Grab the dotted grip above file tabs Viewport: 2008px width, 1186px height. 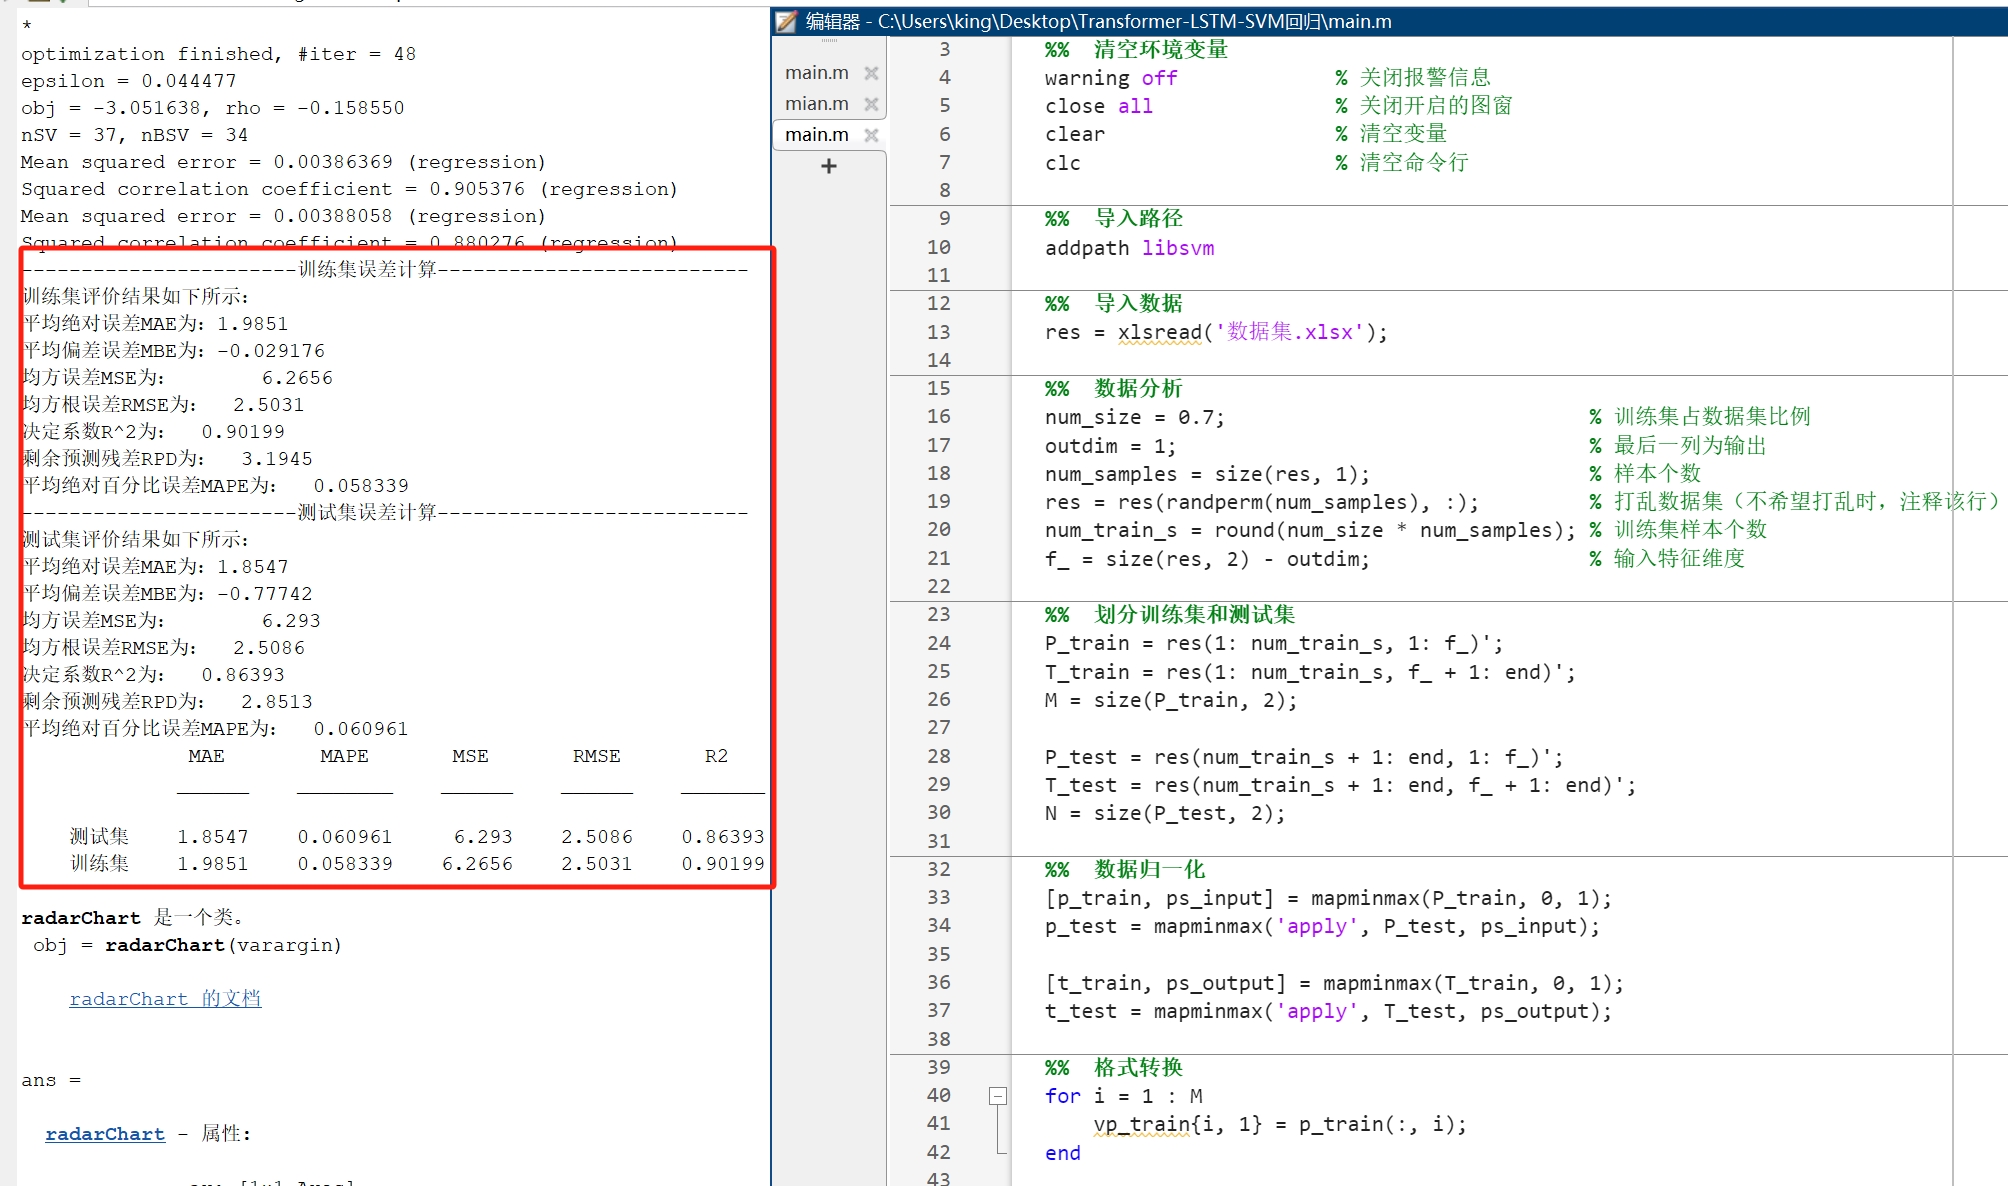[829, 41]
